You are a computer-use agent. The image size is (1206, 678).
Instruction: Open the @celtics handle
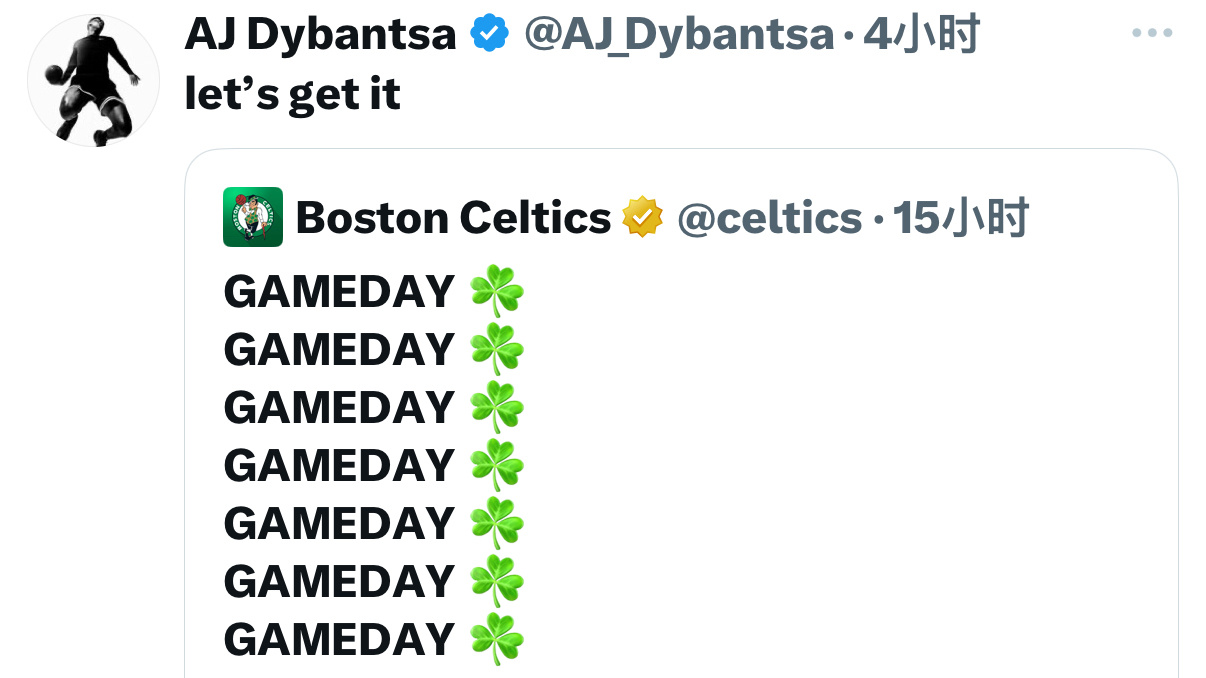coord(769,217)
